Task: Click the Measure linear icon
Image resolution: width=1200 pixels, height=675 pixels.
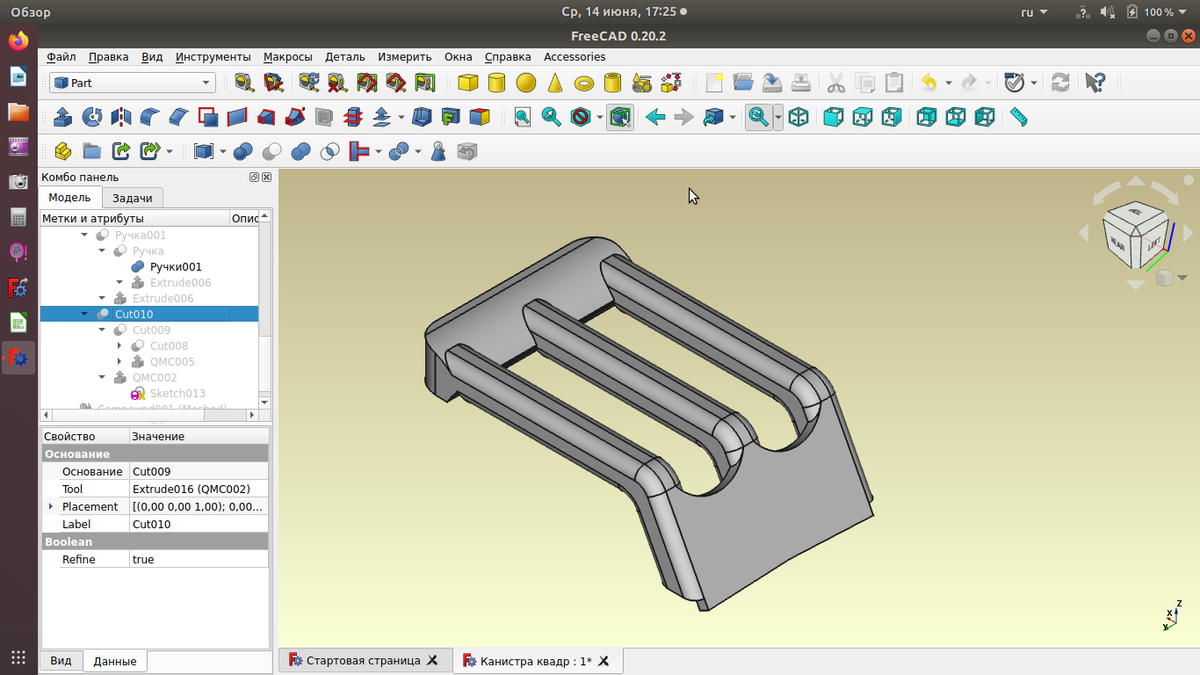Action: (x=242, y=83)
